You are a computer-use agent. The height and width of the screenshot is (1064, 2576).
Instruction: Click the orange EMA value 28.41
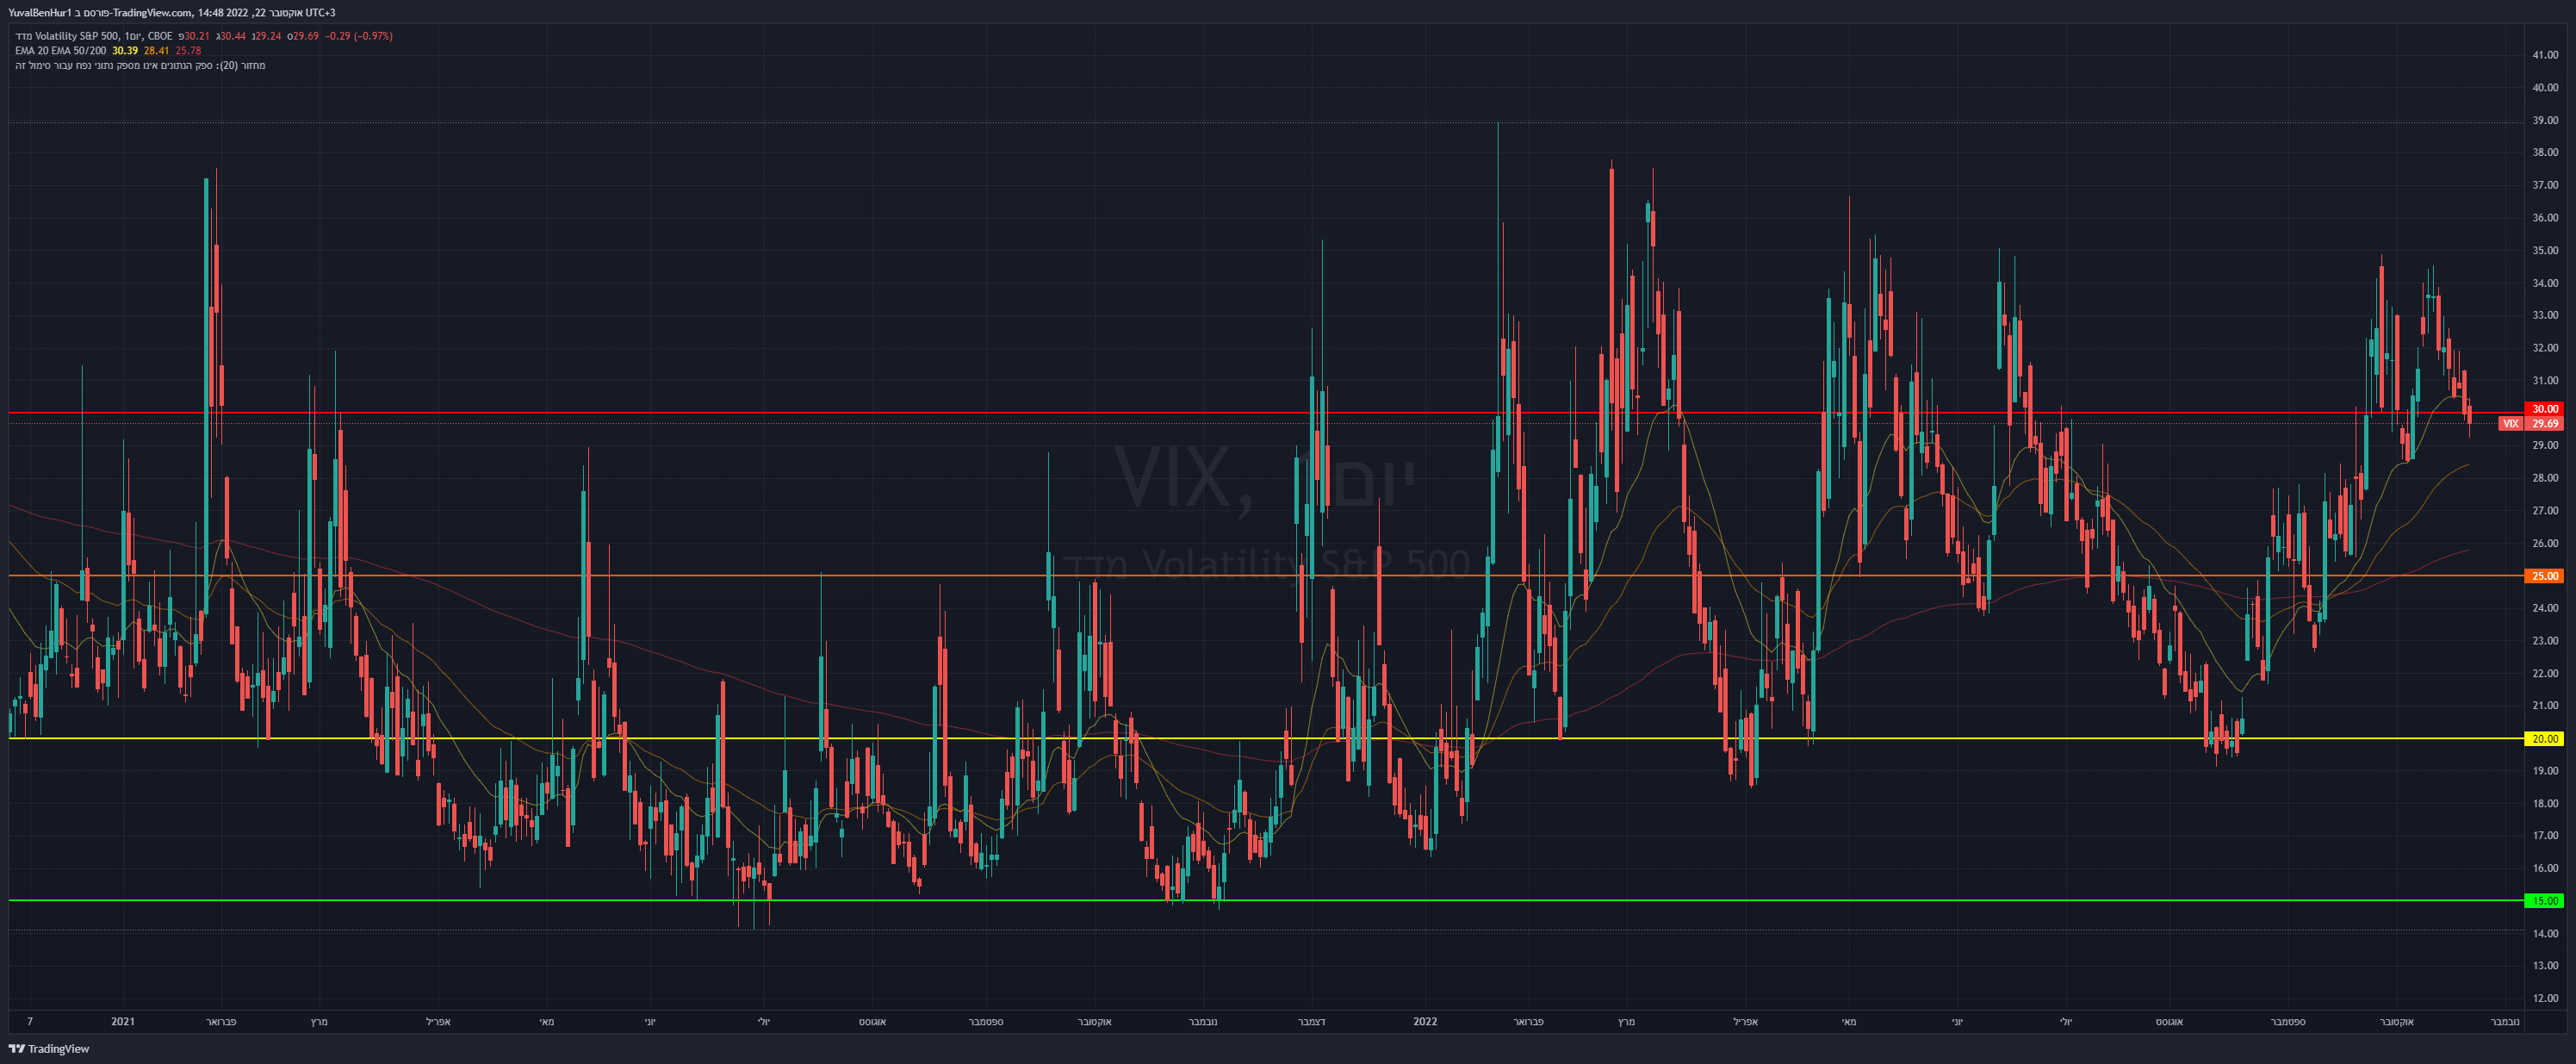pos(157,51)
